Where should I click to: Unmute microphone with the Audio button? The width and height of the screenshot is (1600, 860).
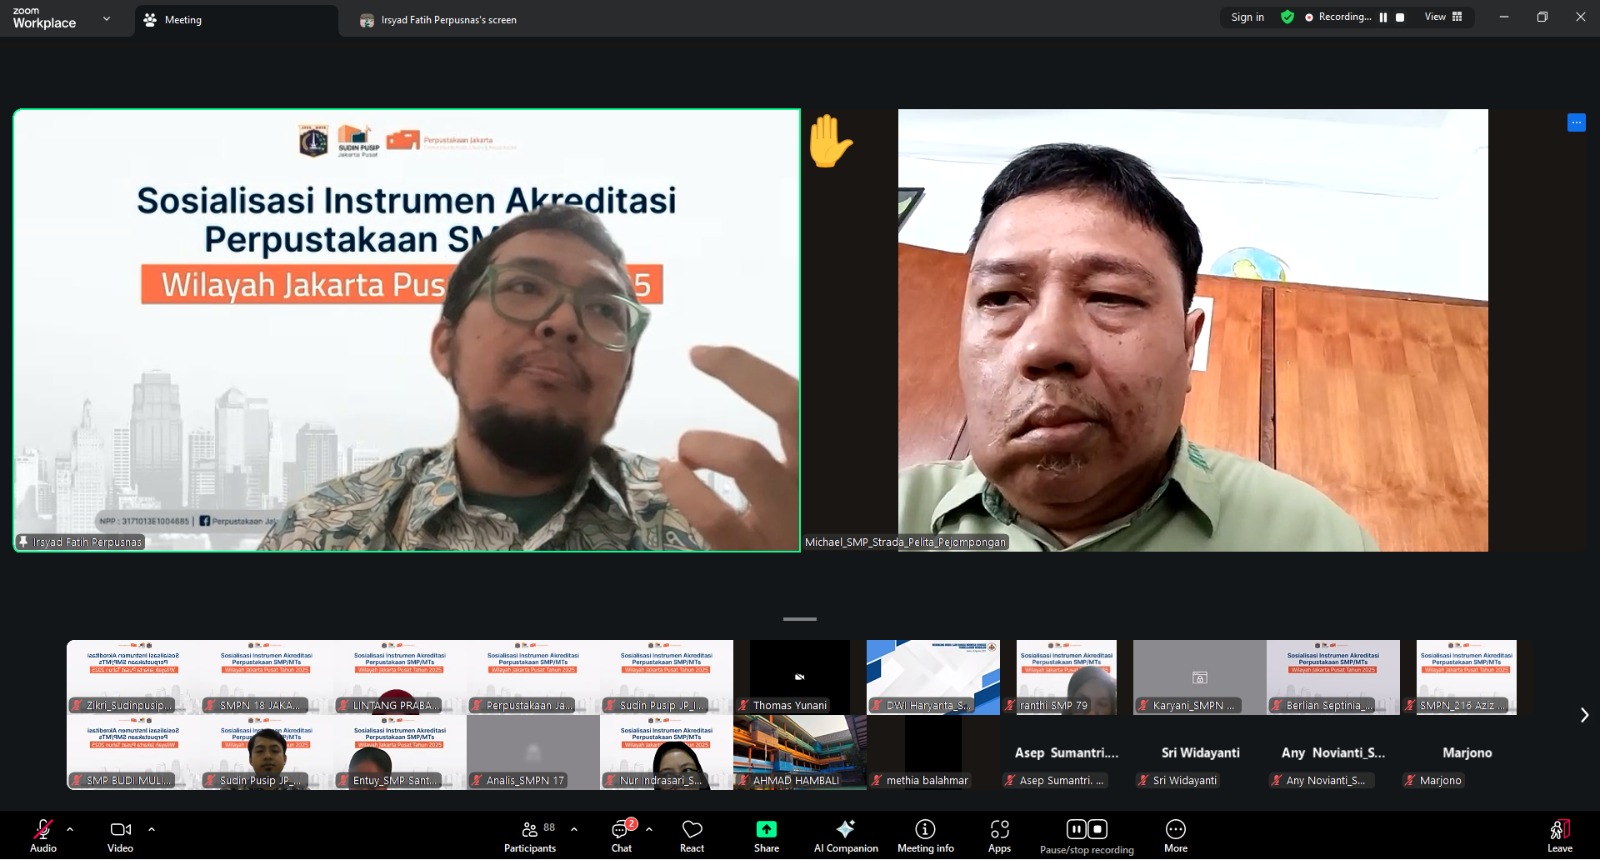point(43,836)
